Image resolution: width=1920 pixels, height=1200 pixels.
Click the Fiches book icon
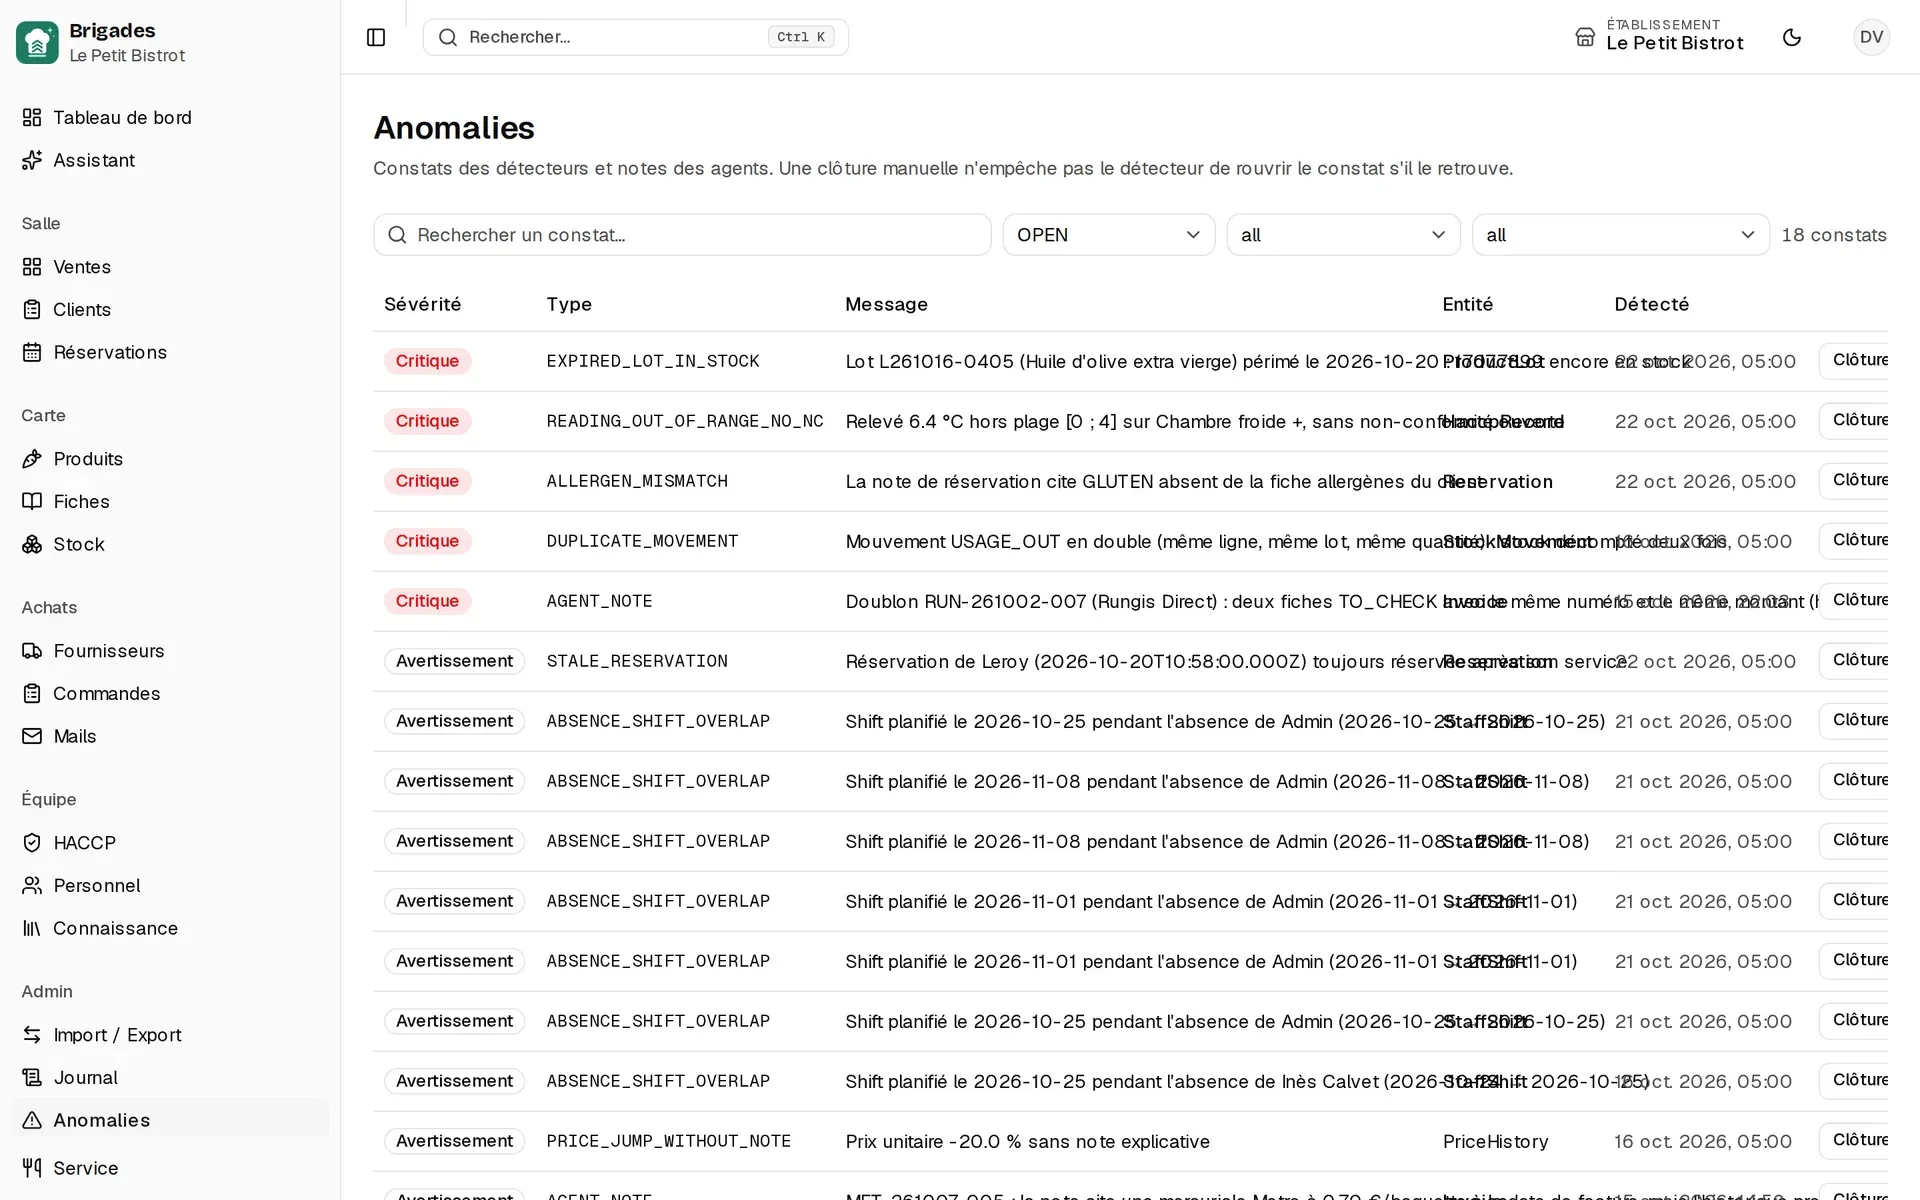tap(32, 501)
